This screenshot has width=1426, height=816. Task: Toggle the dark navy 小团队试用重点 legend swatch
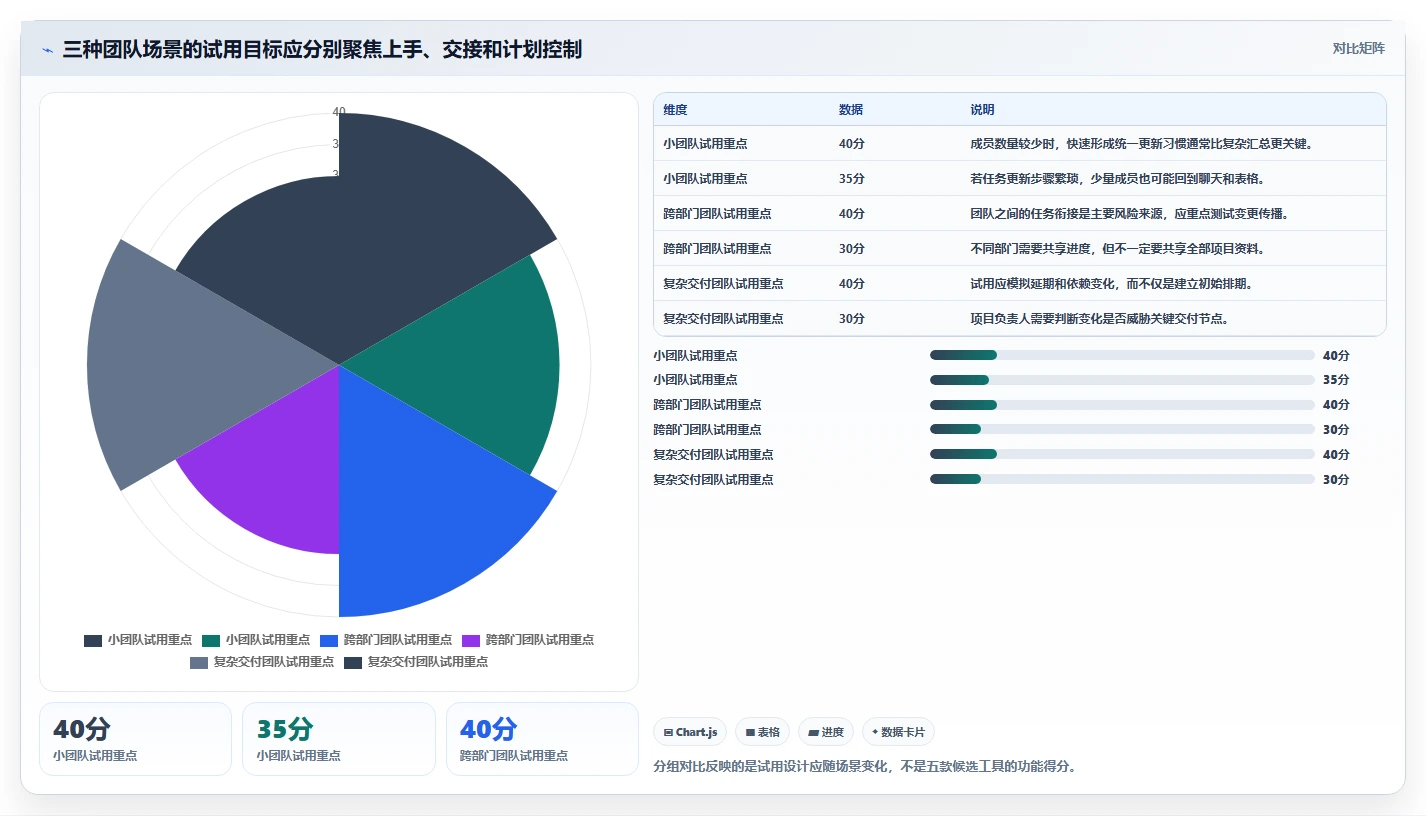tap(93, 640)
